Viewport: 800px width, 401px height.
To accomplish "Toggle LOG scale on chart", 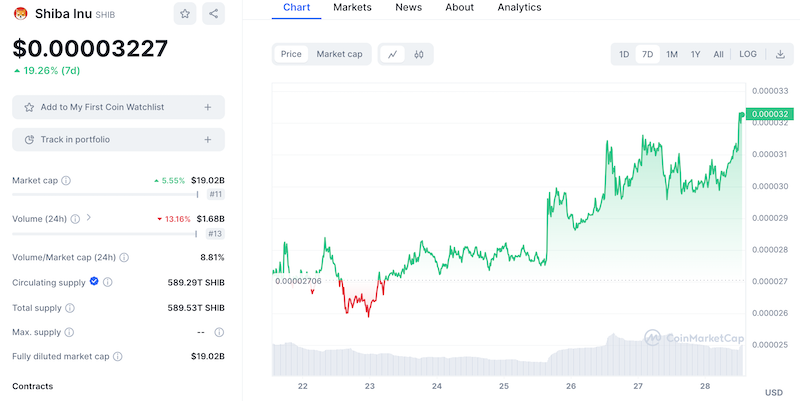I will pyautogui.click(x=748, y=54).
